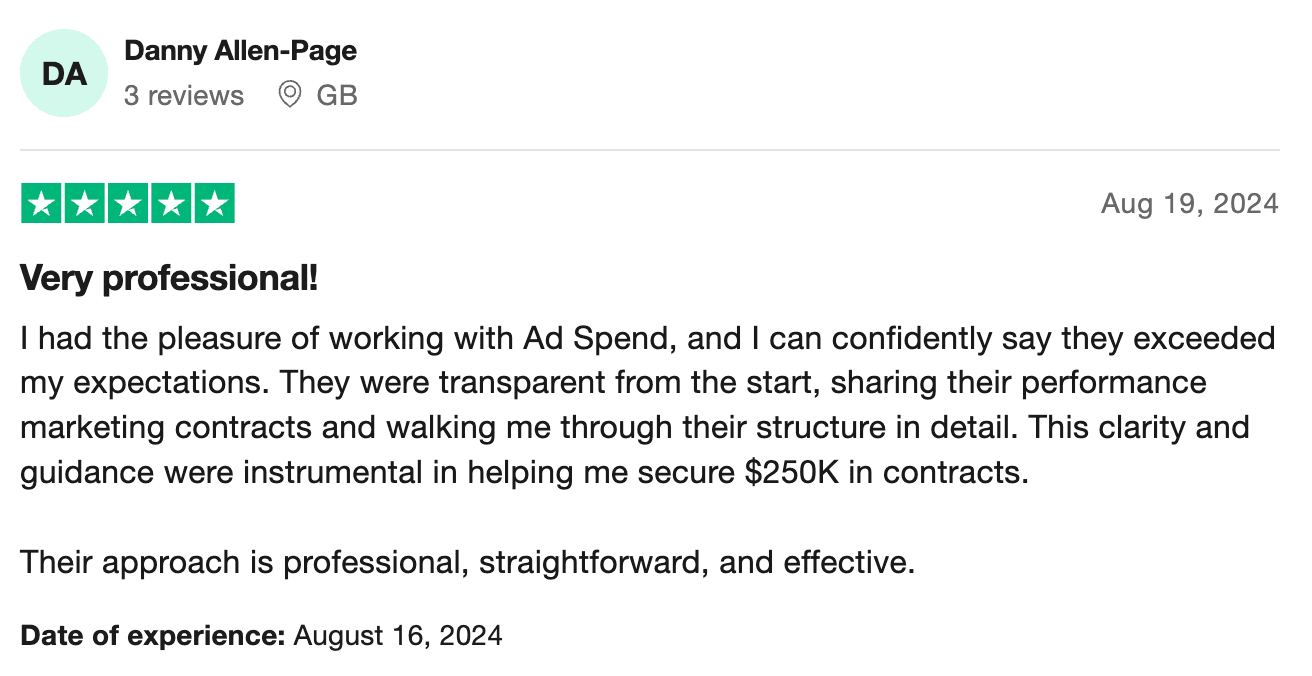Image resolution: width=1312 pixels, height=676 pixels.
Task: Click the second green rating star
Action: click(x=84, y=204)
